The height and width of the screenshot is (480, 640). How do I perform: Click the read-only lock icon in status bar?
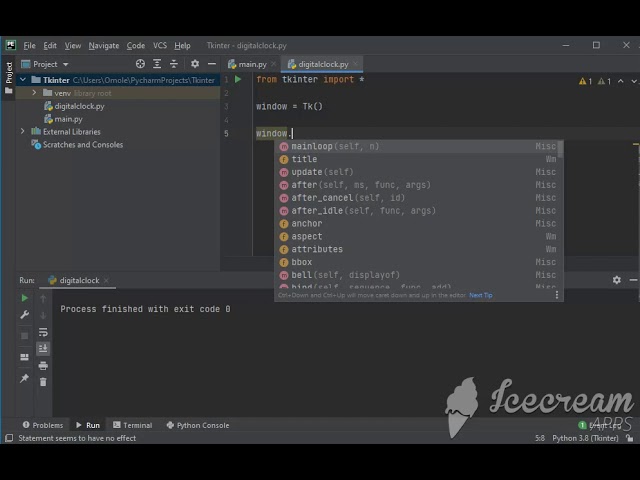pos(630,438)
